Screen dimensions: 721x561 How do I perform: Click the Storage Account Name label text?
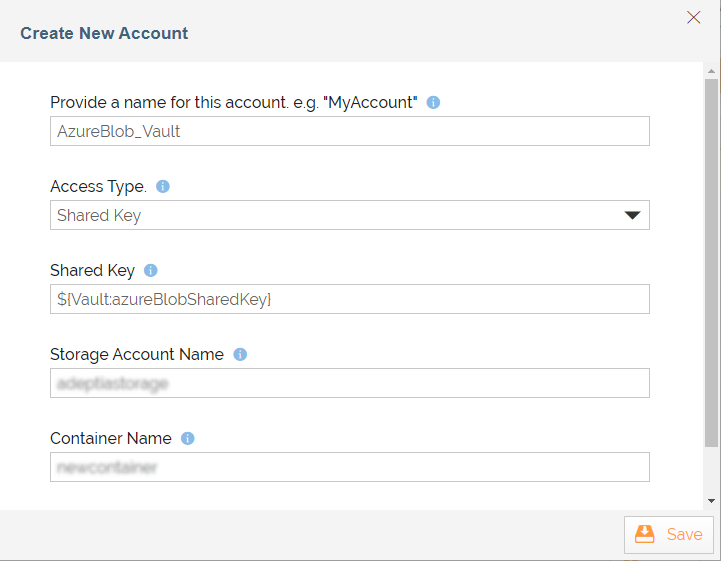138,354
